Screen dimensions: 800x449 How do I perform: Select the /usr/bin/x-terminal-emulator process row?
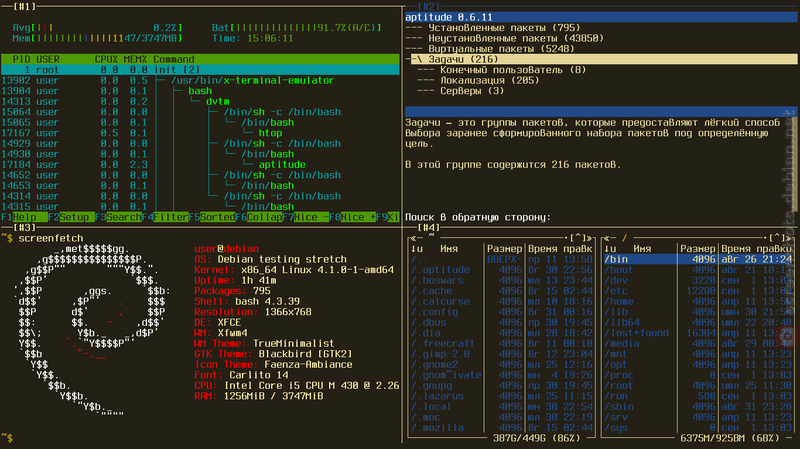[200, 81]
